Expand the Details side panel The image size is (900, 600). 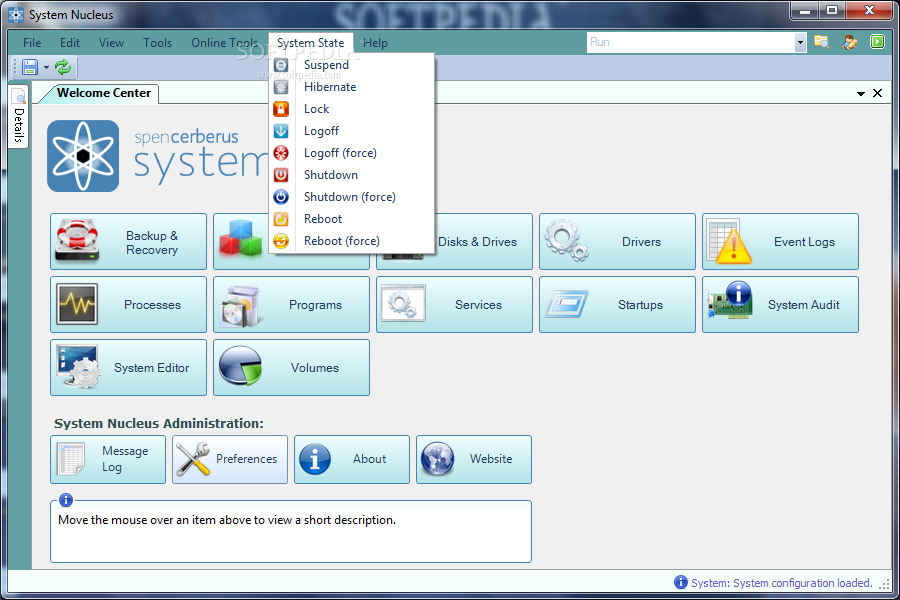click(18, 117)
